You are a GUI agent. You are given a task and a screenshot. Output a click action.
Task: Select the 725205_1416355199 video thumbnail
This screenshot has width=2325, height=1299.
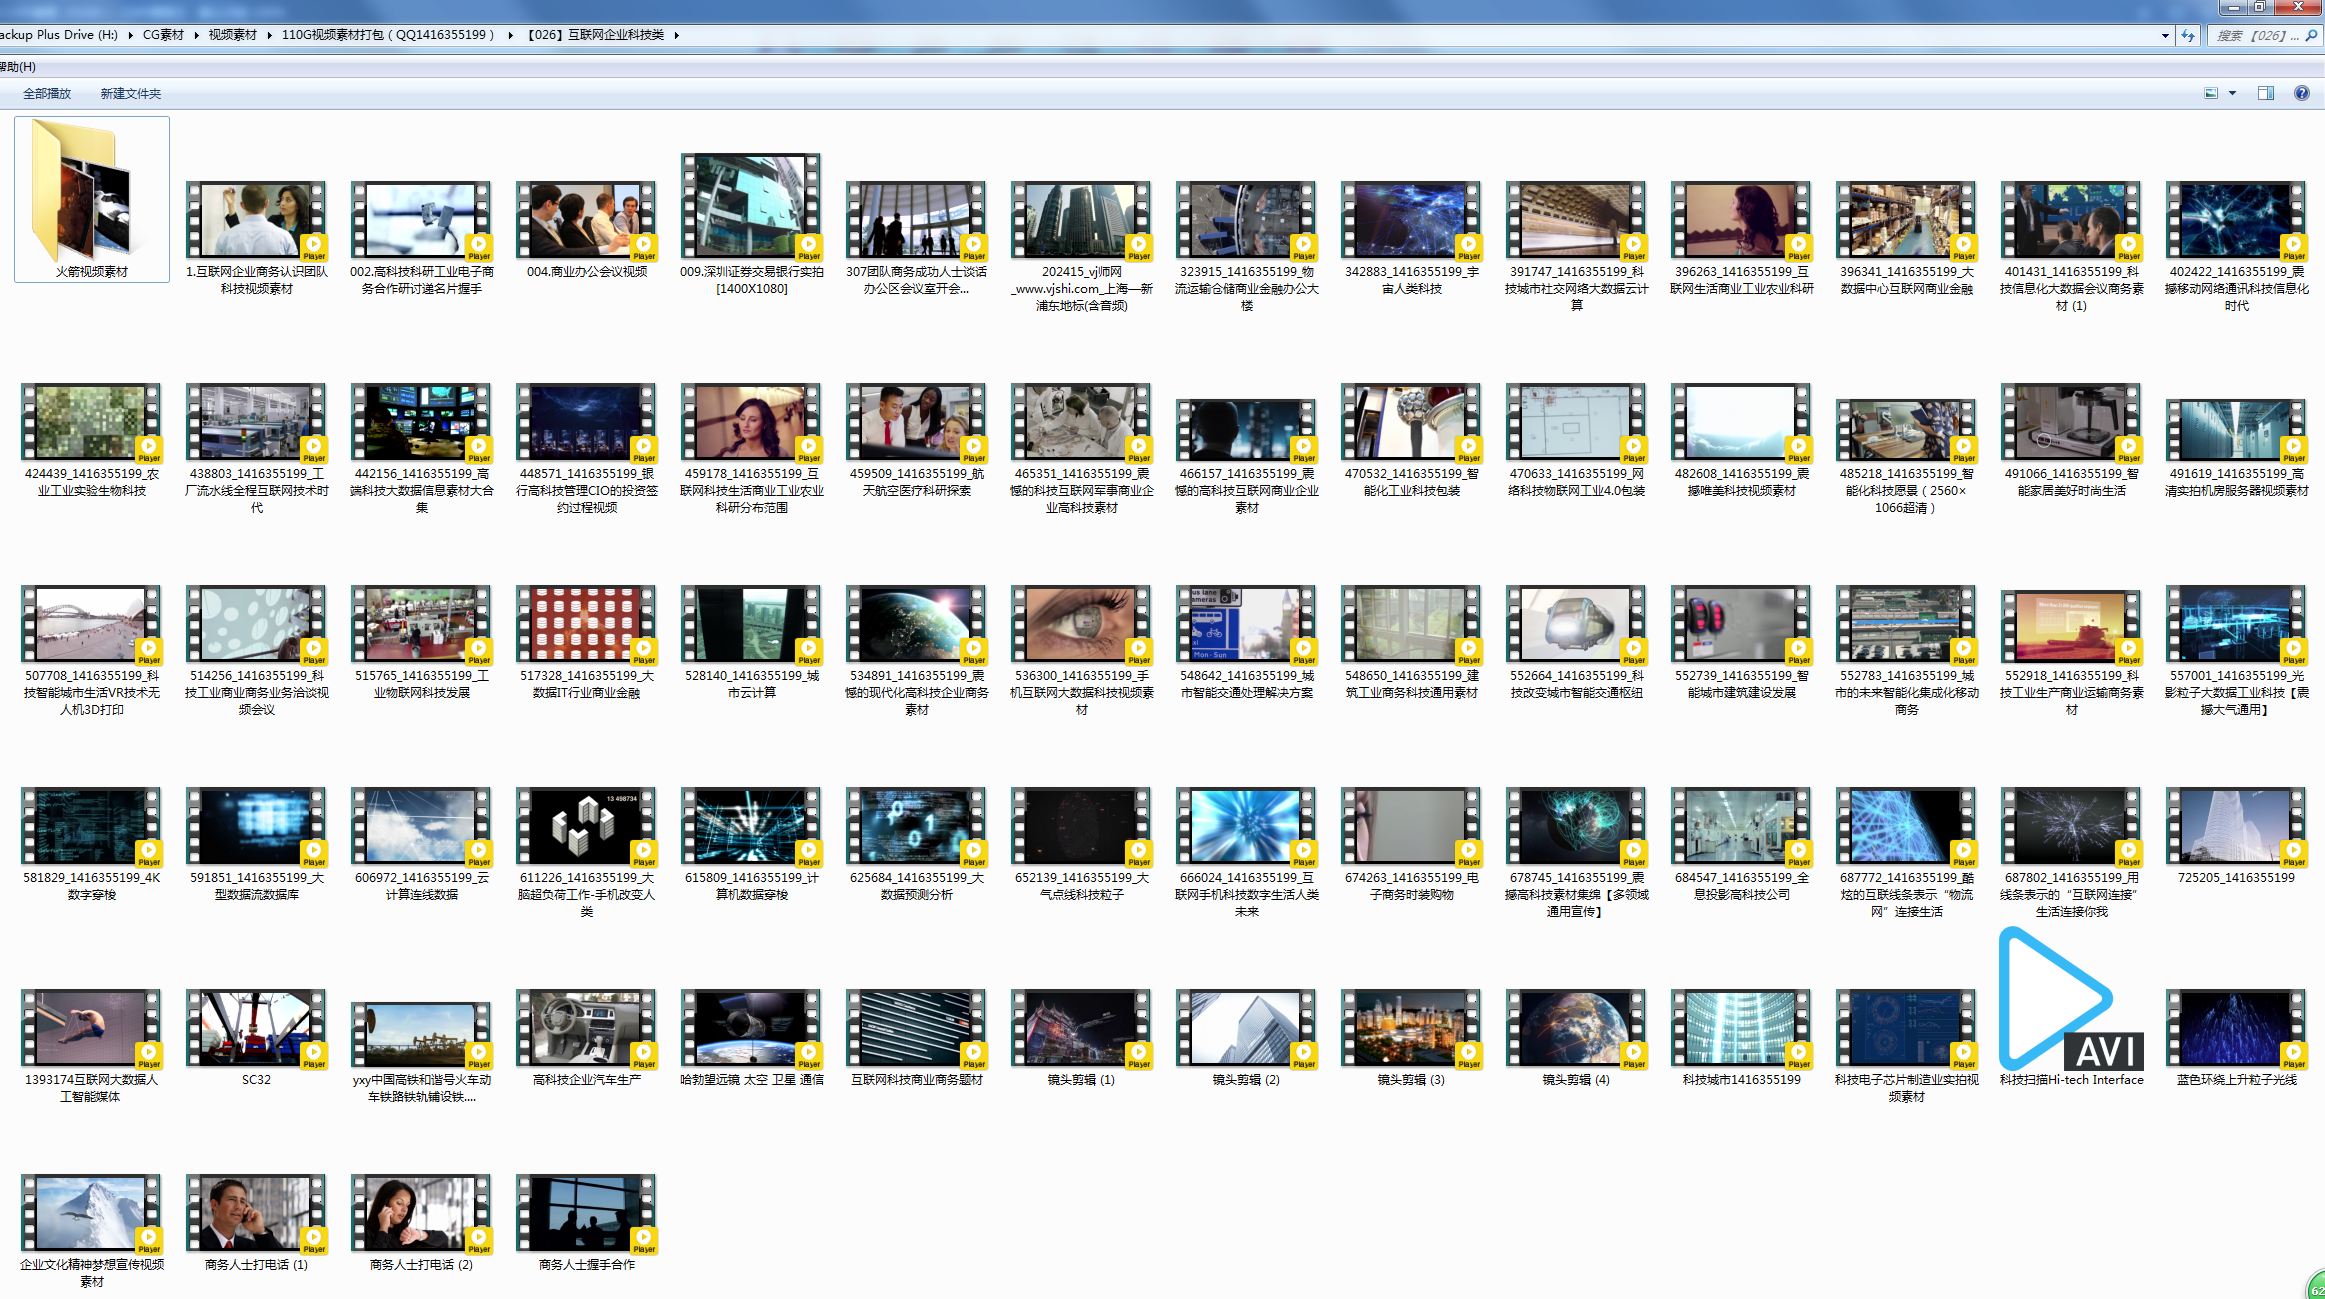tap(2235, 826)
